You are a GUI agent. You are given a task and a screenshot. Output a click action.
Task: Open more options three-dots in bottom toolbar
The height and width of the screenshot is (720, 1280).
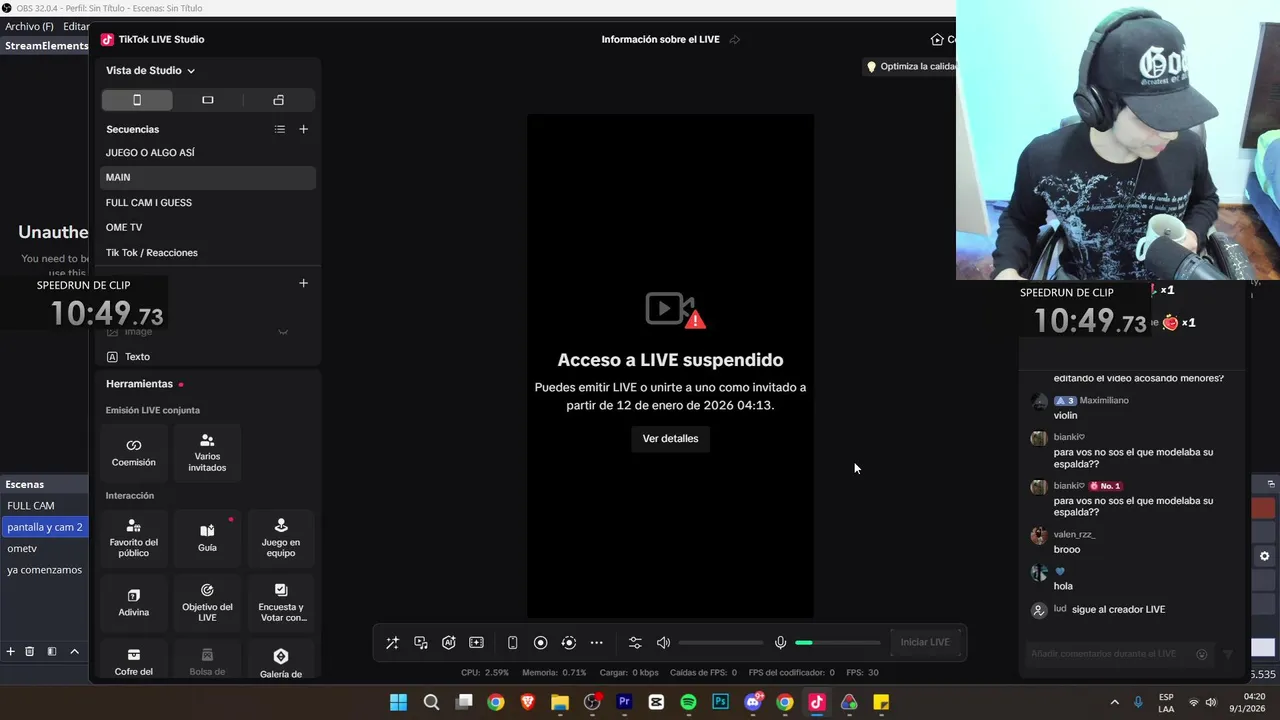597,643
